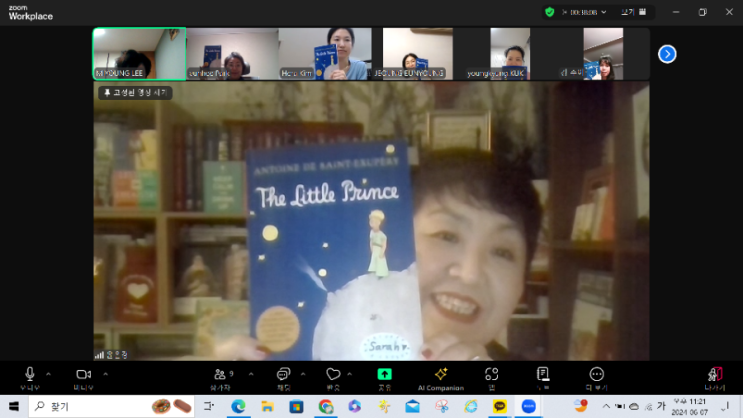743x418 pixels.
Task: Click the pinned video label badge
Action: (136, 93)
